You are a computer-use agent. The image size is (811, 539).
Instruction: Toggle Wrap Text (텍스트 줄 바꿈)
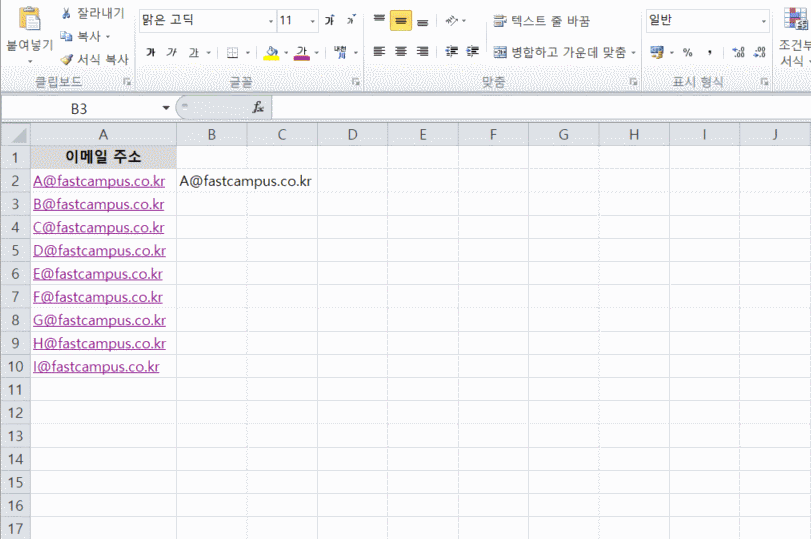pos(541,21)
